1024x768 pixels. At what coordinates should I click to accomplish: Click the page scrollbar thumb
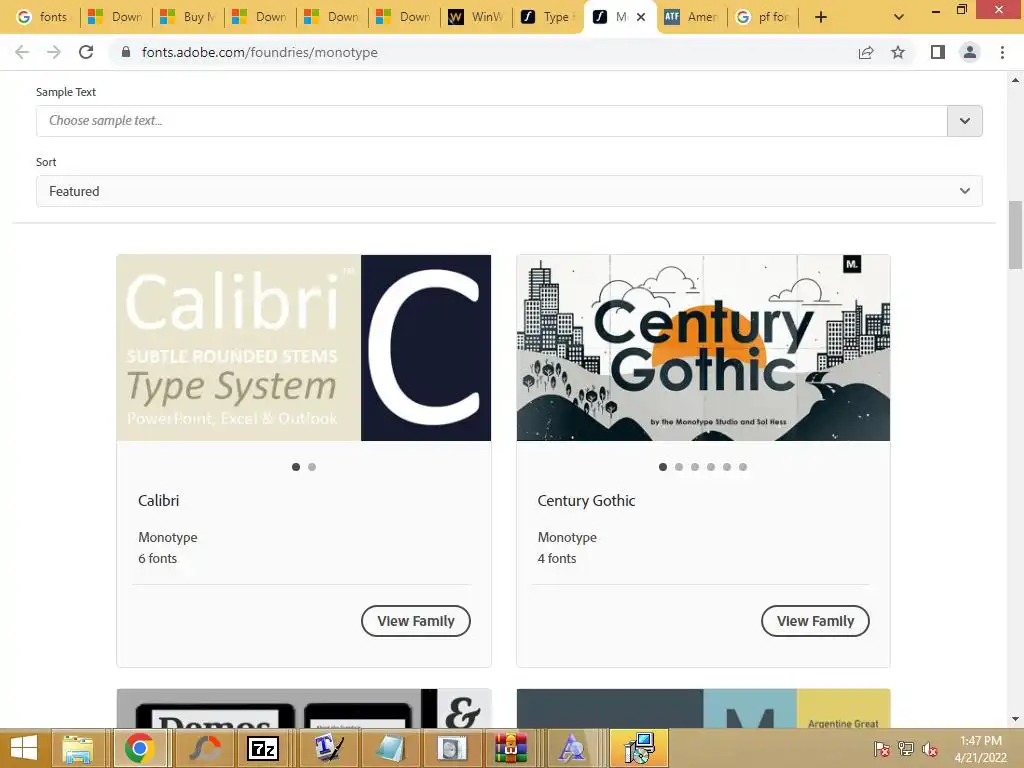point(1015,234)
